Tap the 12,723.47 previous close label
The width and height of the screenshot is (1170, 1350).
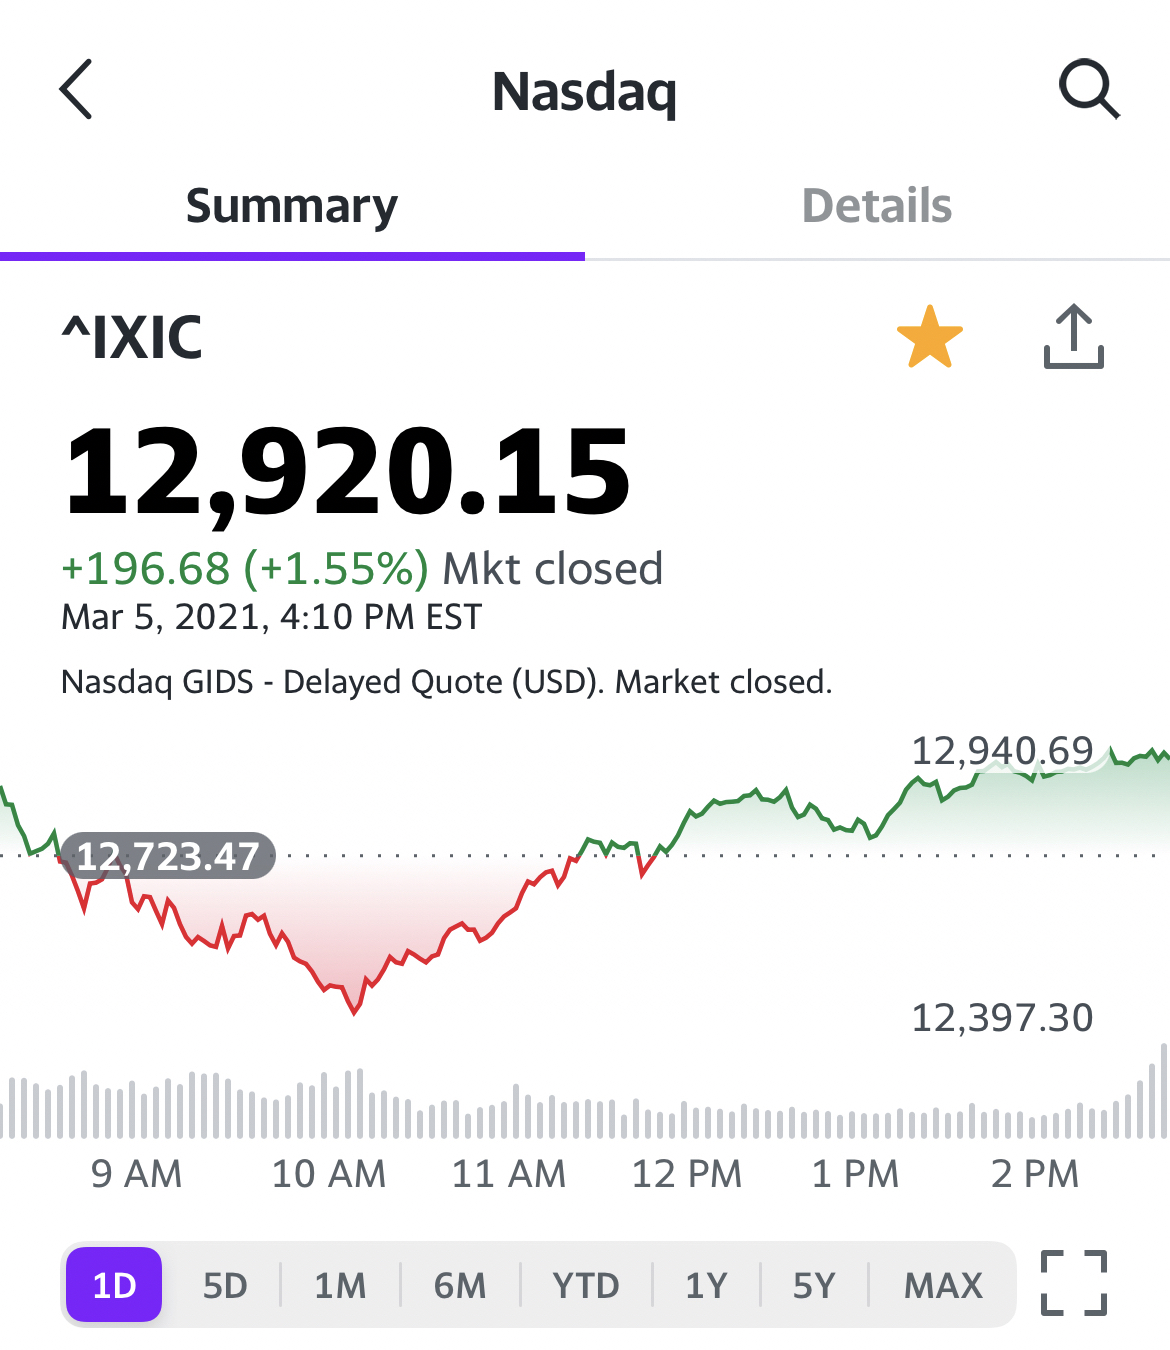tap(168, 856)
